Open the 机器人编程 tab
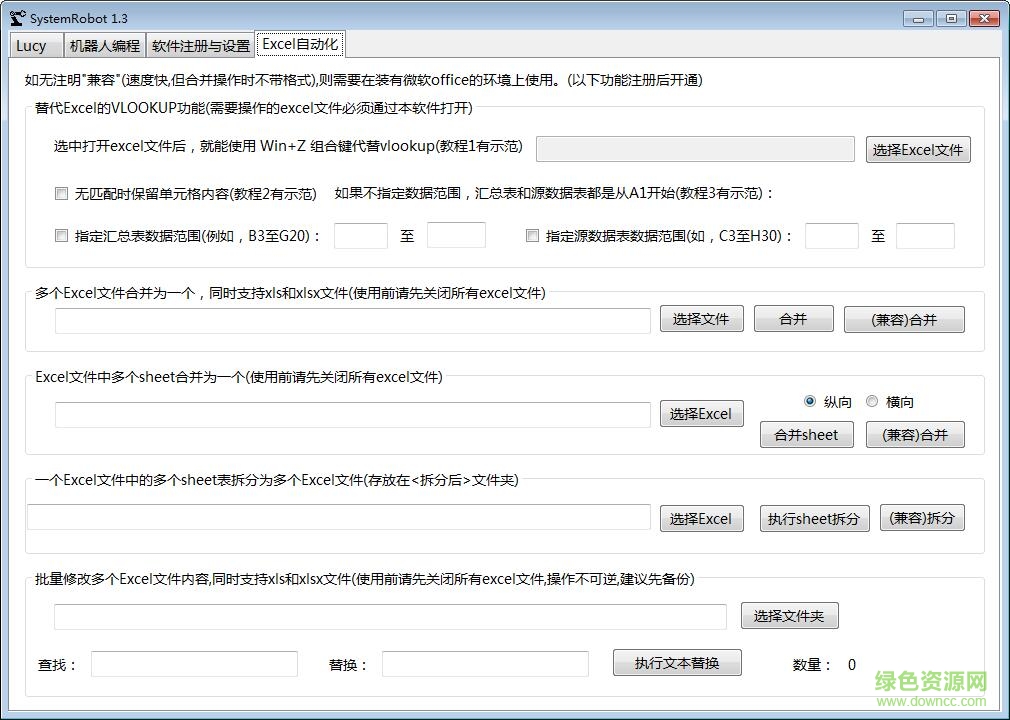This screenshot has width=1010, height=720. (104, 45)
